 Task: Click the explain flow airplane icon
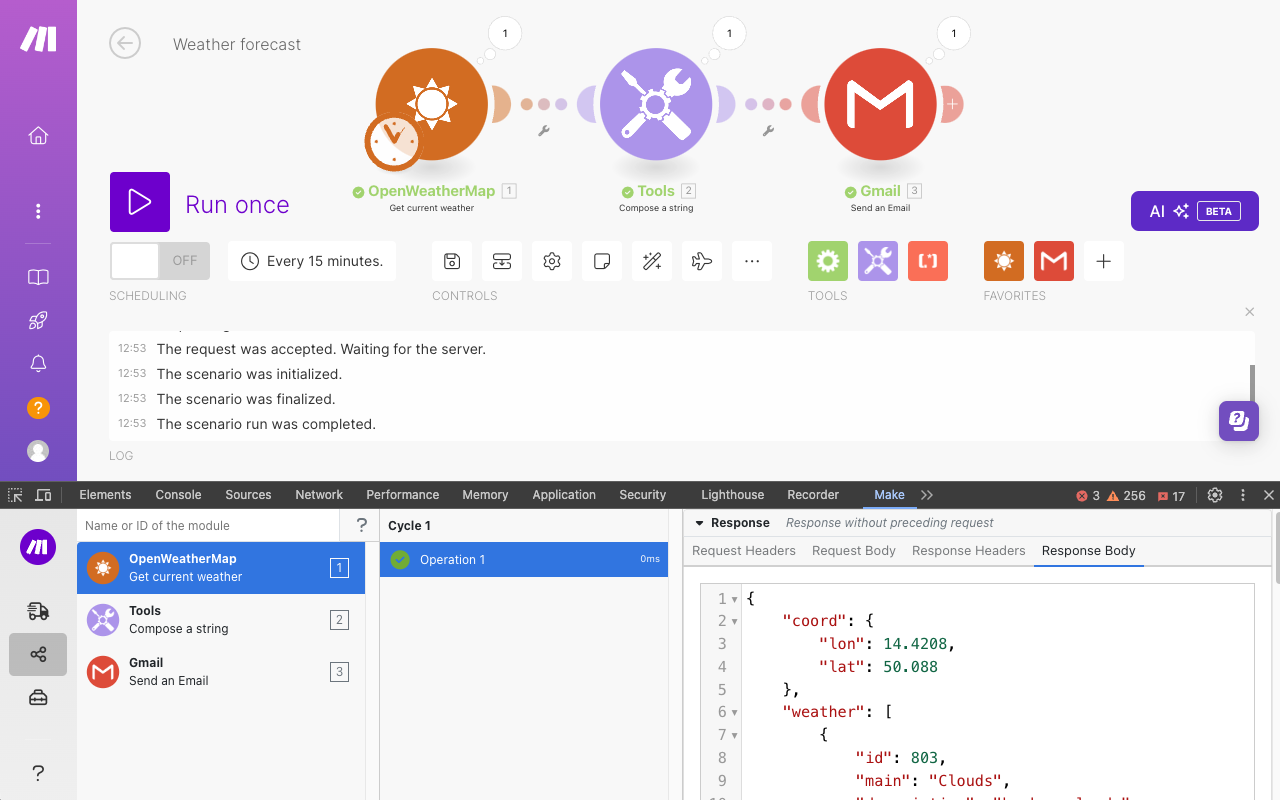[702, 261]
